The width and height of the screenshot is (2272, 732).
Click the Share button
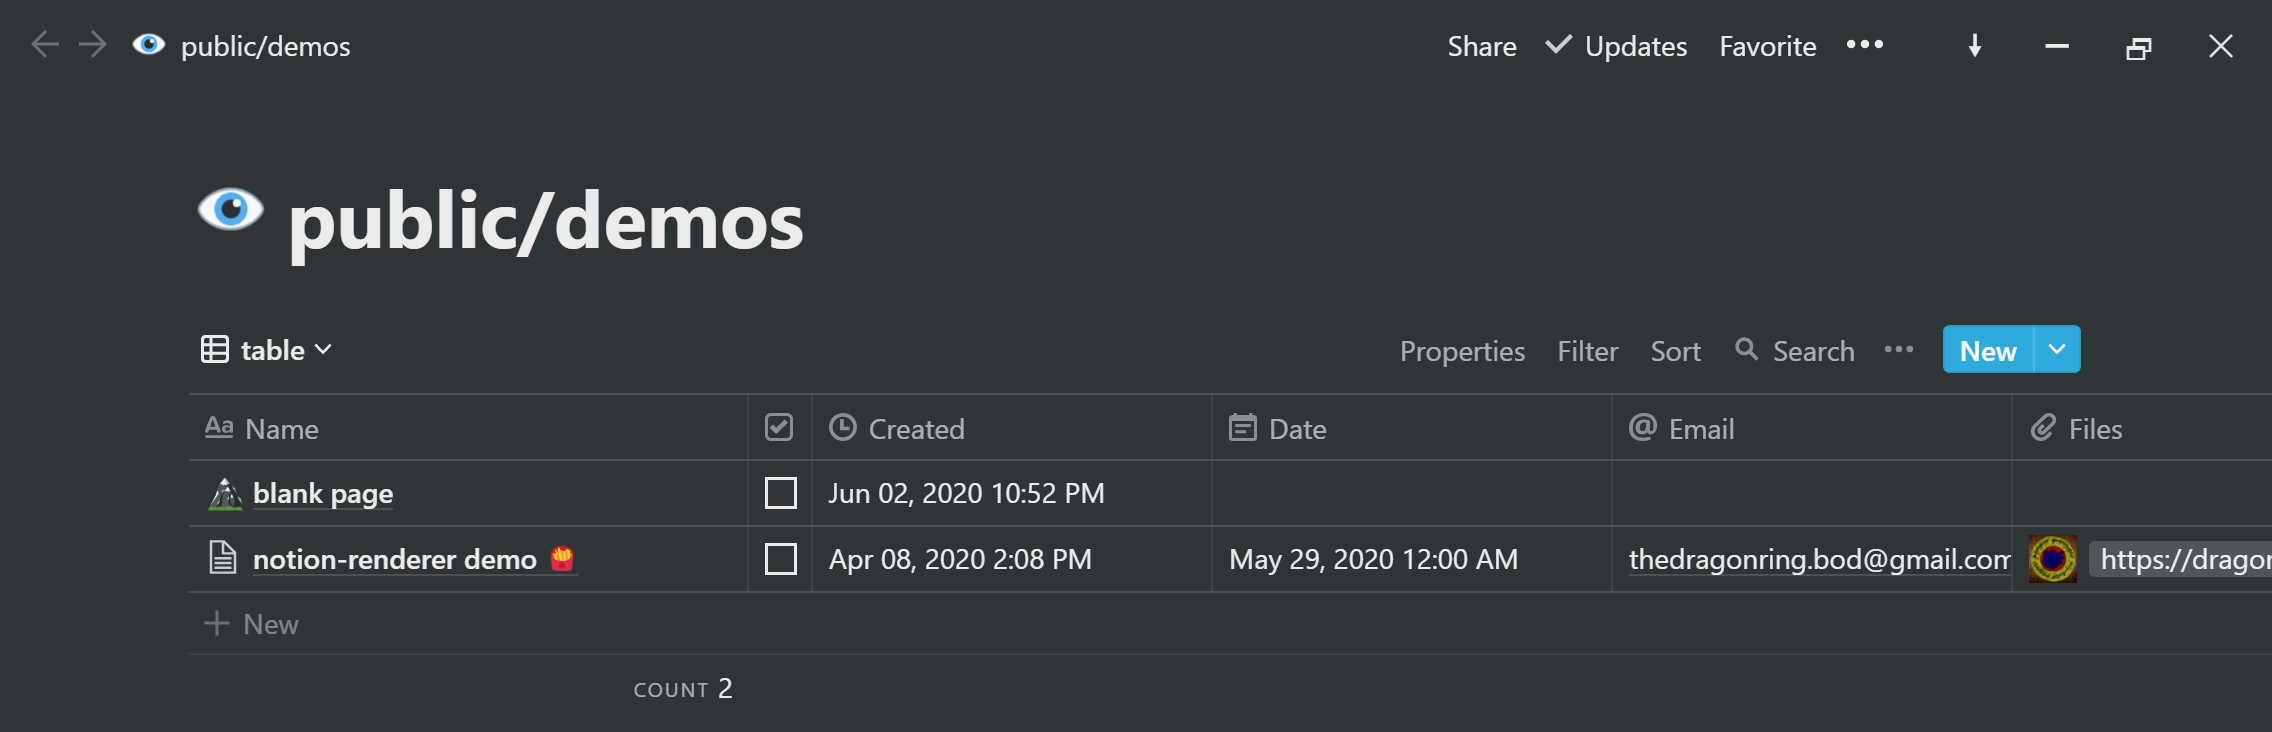pyautogui.click(x=1482, y=46)
